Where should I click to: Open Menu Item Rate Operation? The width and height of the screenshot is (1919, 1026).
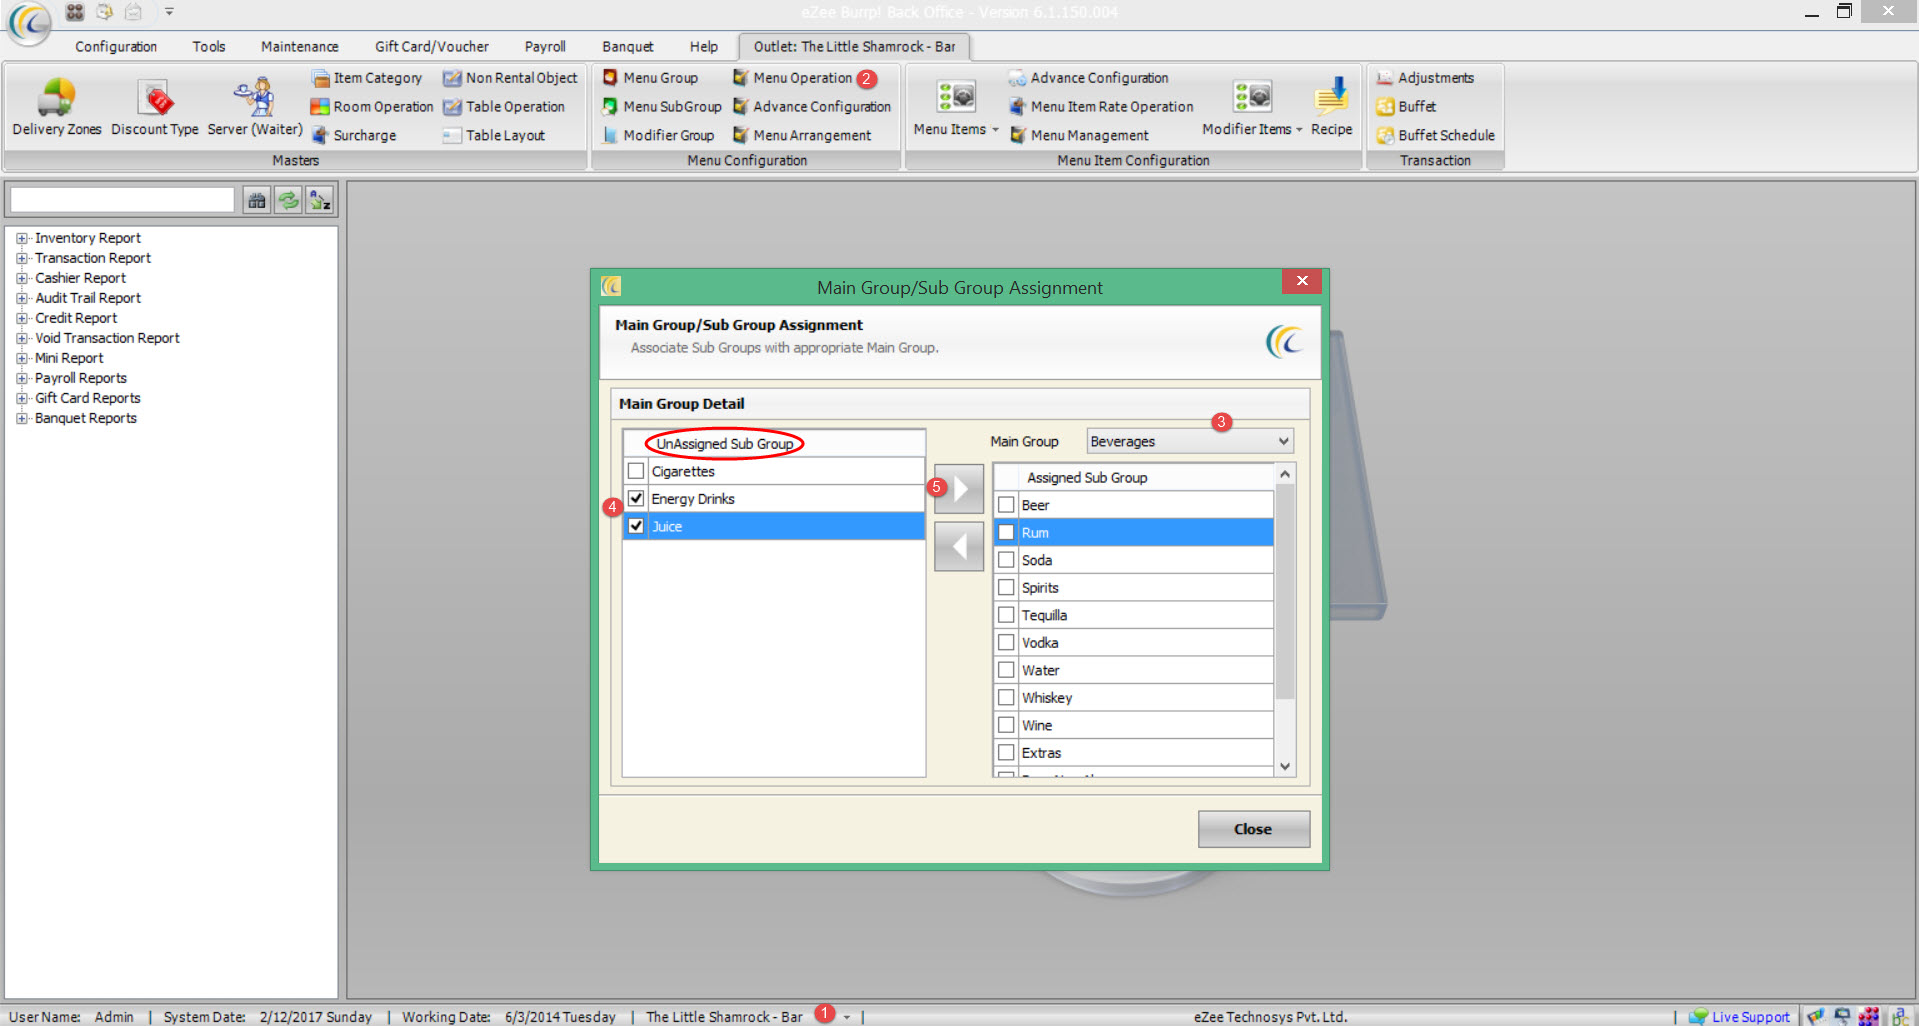point(1101,107)
